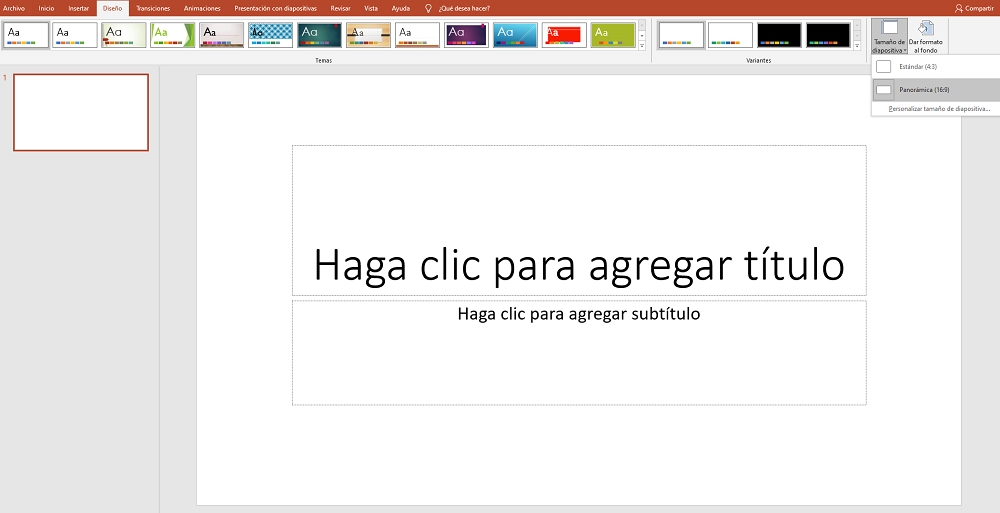Open the Transiciones tab
The width and height of the screenshot is (1000, 513).
coord(153,8)
